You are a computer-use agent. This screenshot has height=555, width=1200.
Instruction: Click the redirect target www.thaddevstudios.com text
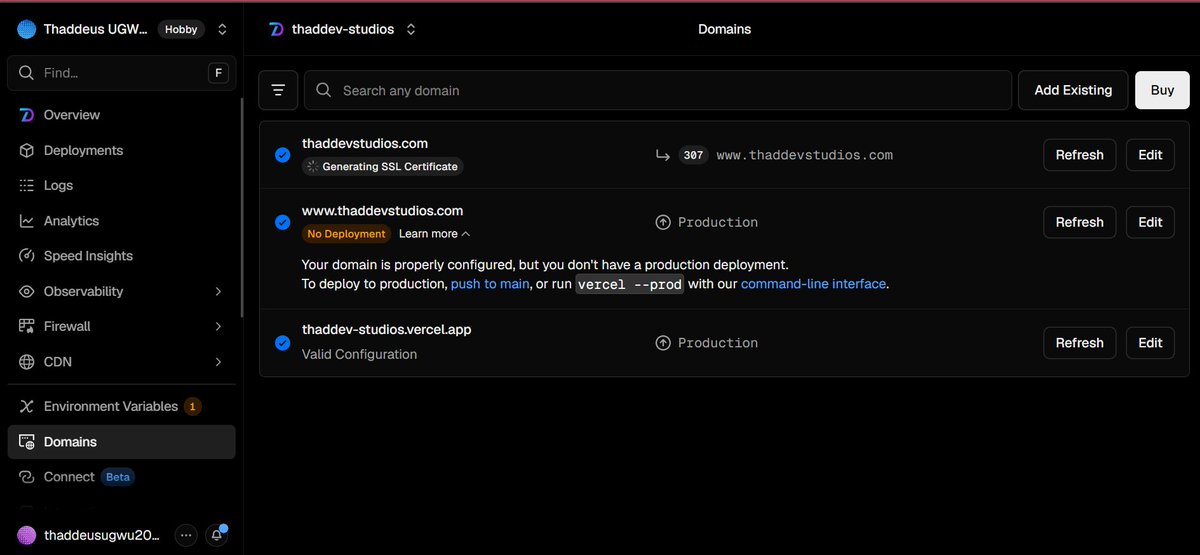[805, 155]
